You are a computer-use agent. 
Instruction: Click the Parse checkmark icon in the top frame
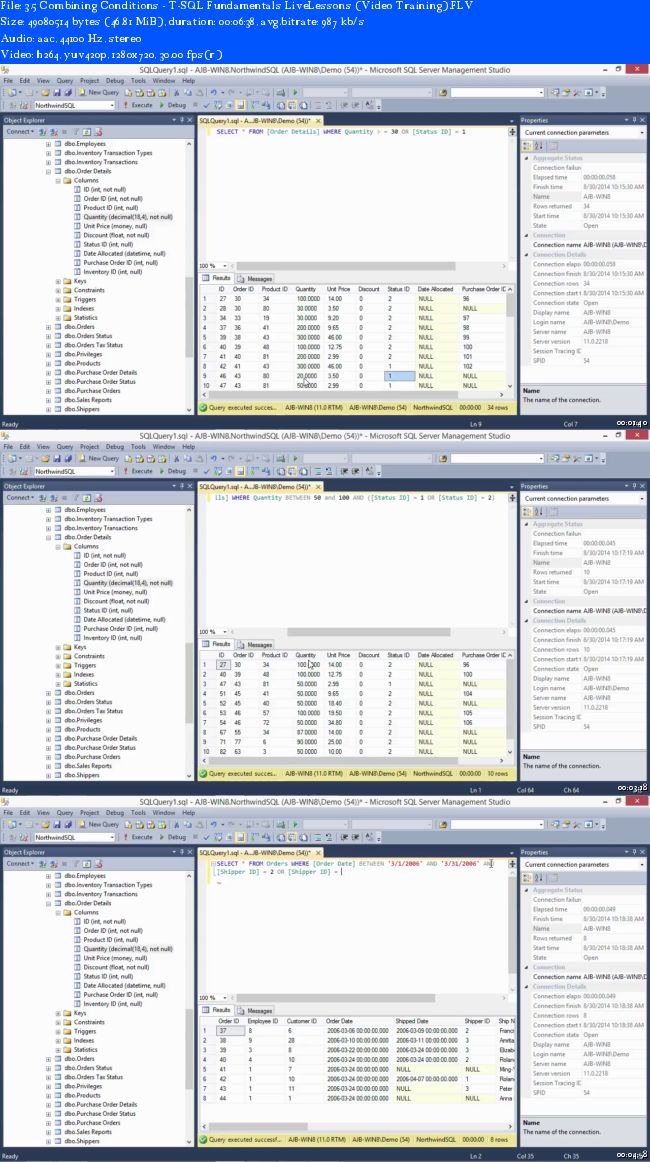[208, 105]
